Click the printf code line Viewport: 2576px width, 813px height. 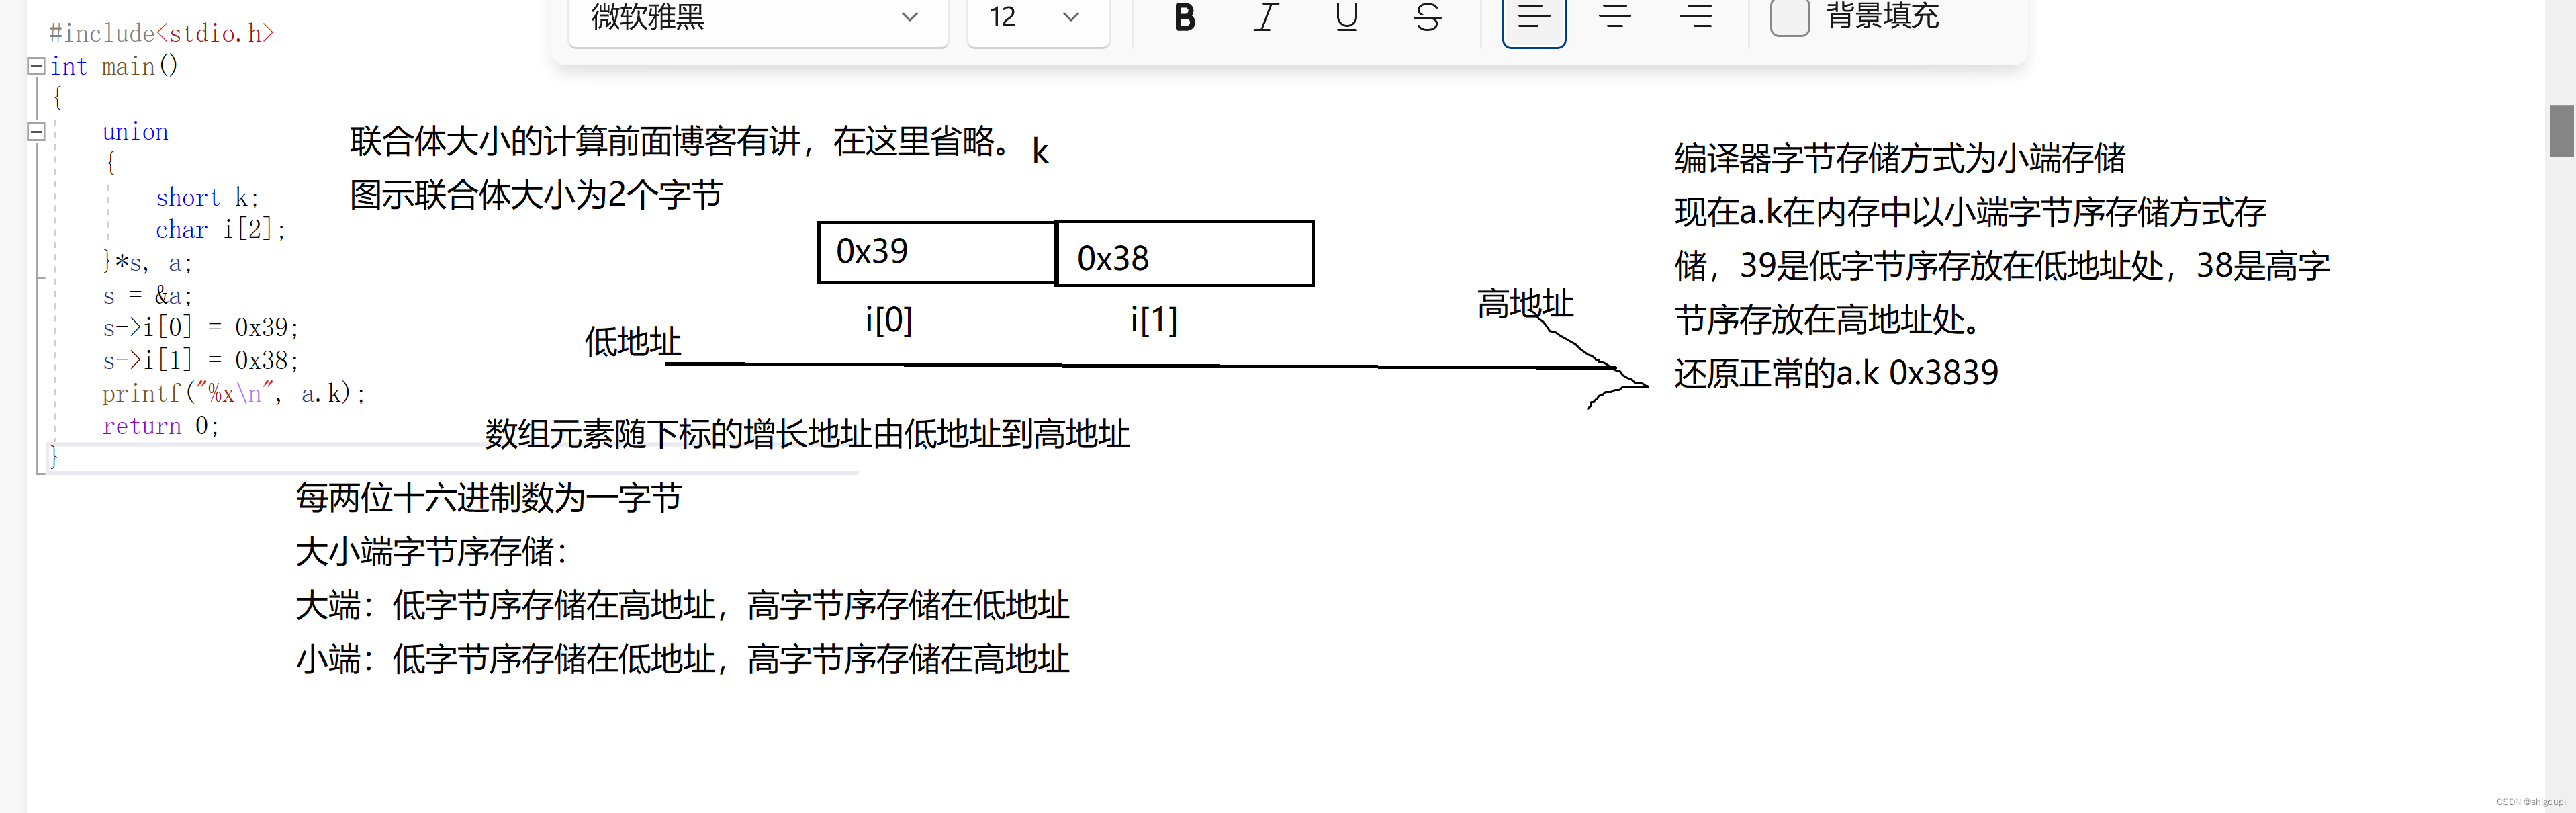tap(233, 393)
